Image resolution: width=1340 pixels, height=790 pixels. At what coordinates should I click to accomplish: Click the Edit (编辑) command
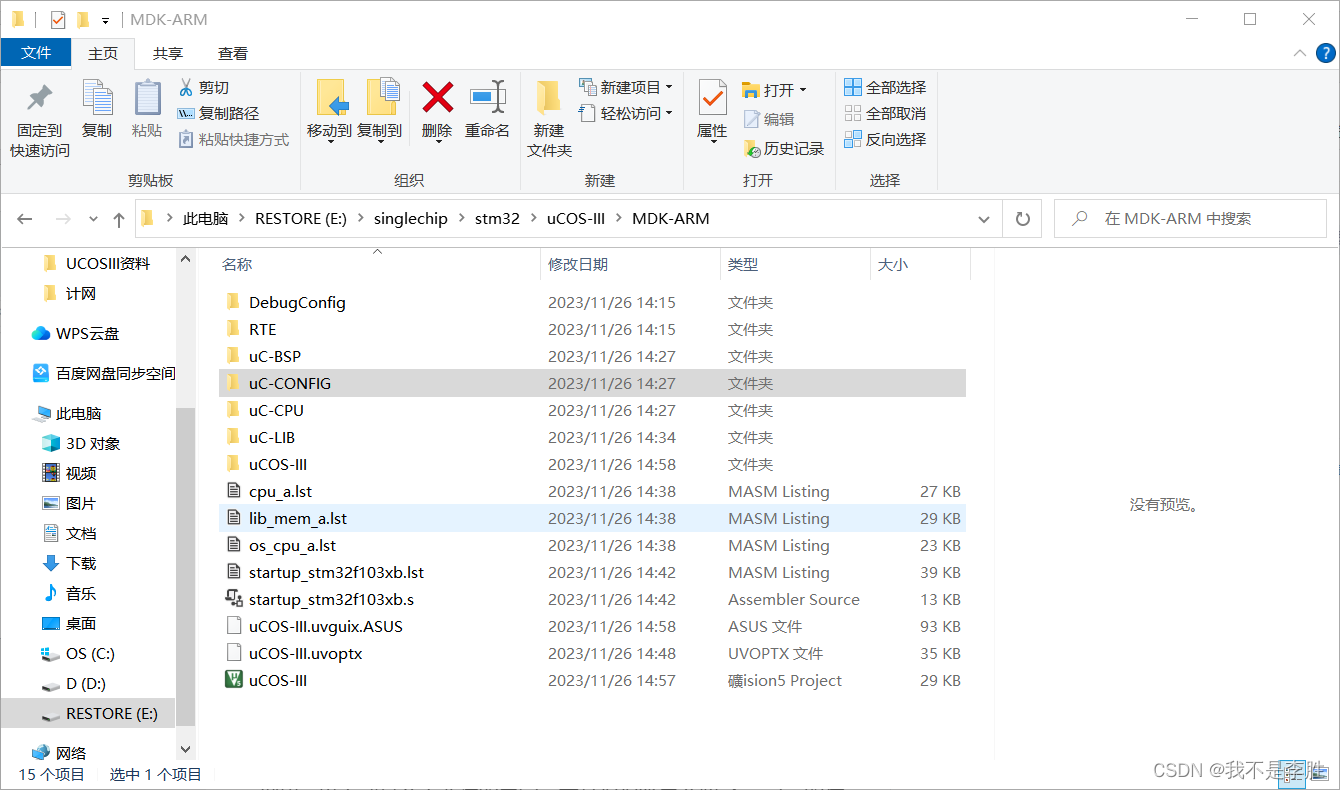click(x=769, y=120)
